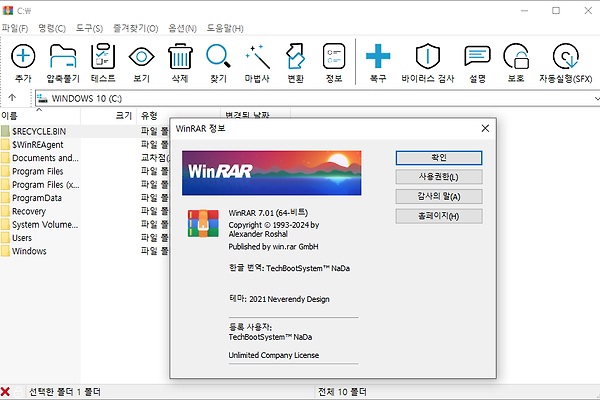This screenshot has width=600, height=400.
Task: Click status text 전체 10 폴더
Action: pyautogui.click(x=342, y=392)
